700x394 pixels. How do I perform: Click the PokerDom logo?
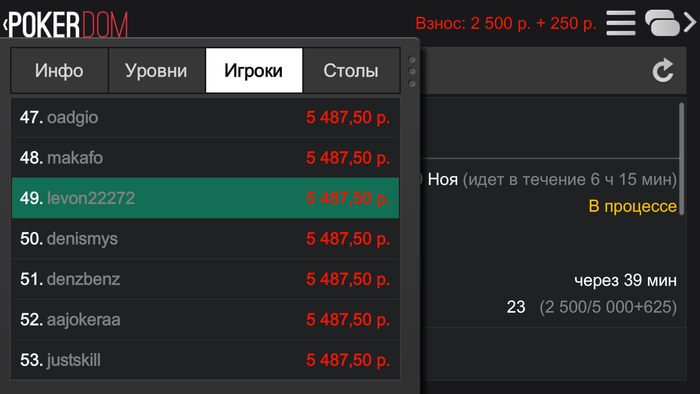pos(68,25)
